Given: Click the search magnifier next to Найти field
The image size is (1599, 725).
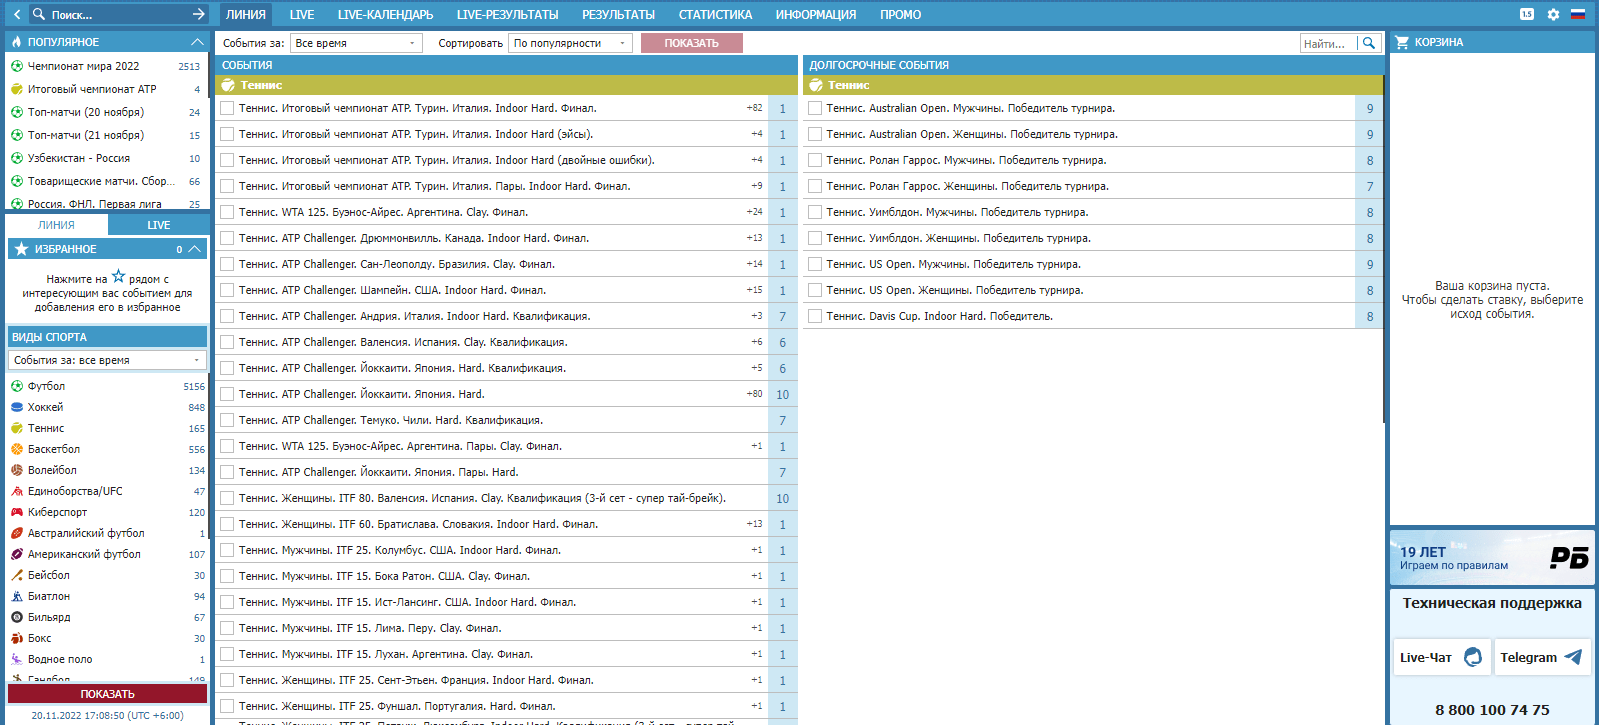Looking at the screenshot, I should tap(1369, 43).
